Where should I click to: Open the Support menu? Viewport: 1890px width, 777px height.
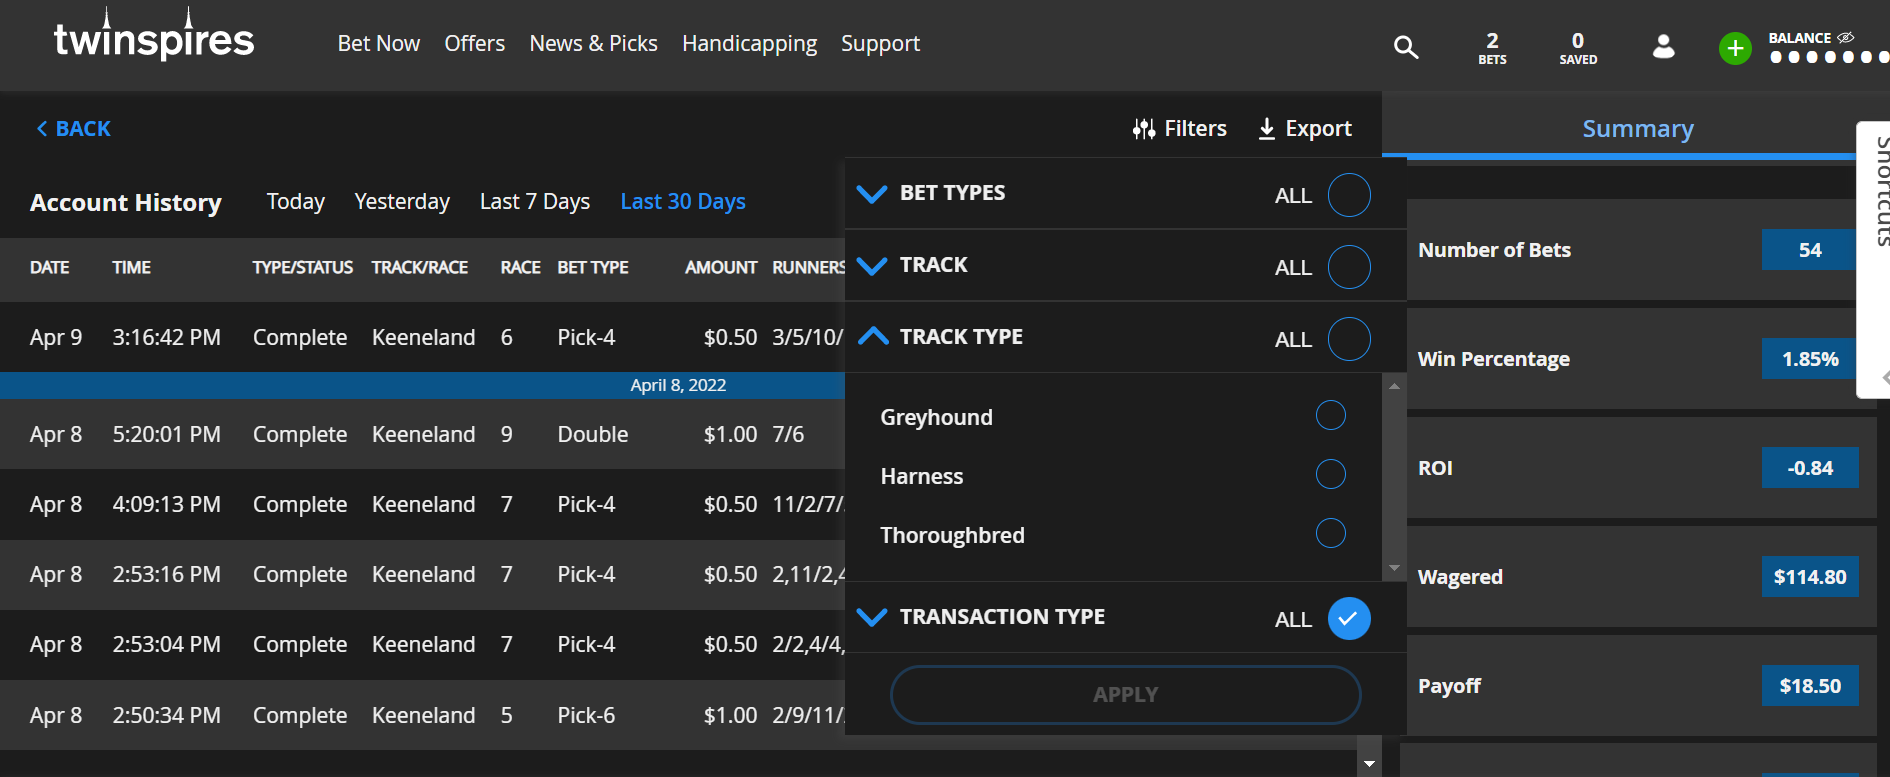(x=880, y=44)
